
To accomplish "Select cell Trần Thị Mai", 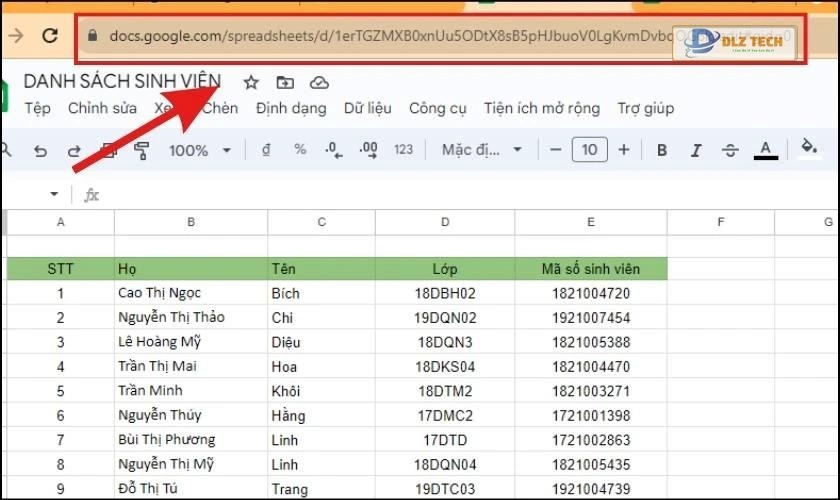I will pyautogui.click(x=191, y=366).
